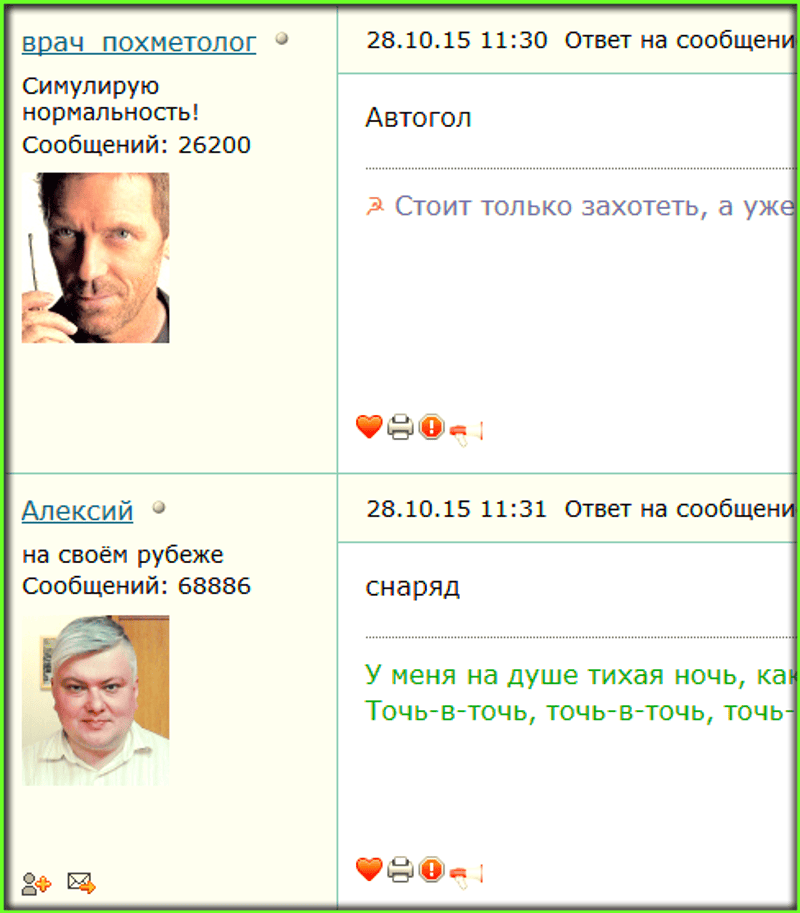
Task: Print the снаряд post via printer icon
Action: pos(401,869)
